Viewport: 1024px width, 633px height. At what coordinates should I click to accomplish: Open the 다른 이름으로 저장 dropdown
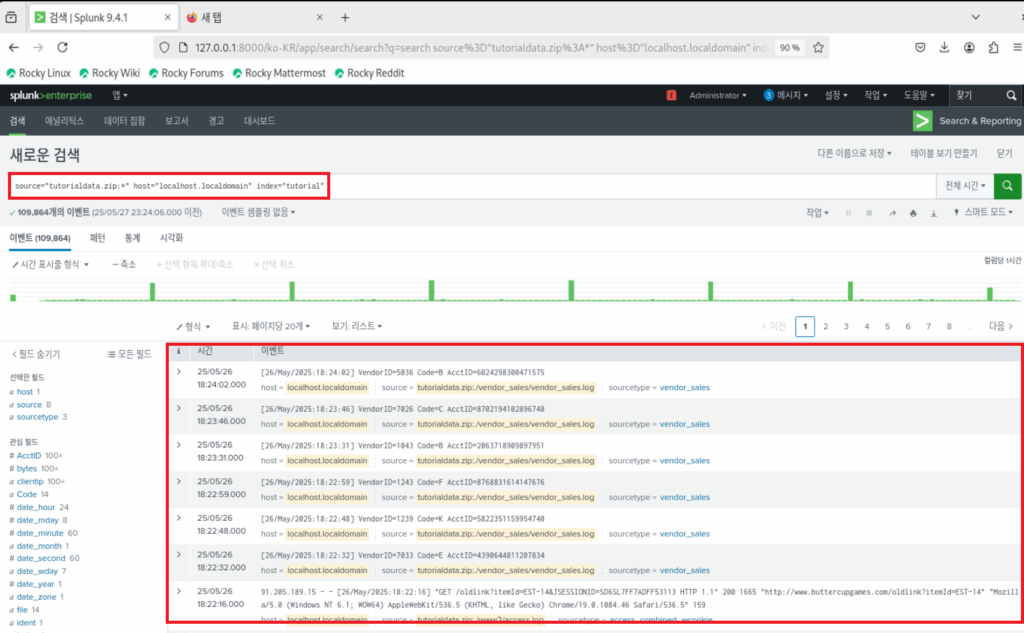[x=854, y=154]
